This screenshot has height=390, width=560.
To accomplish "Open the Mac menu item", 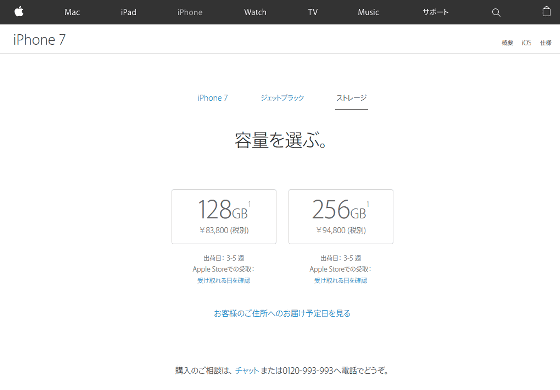I will (x=72, y=12).
